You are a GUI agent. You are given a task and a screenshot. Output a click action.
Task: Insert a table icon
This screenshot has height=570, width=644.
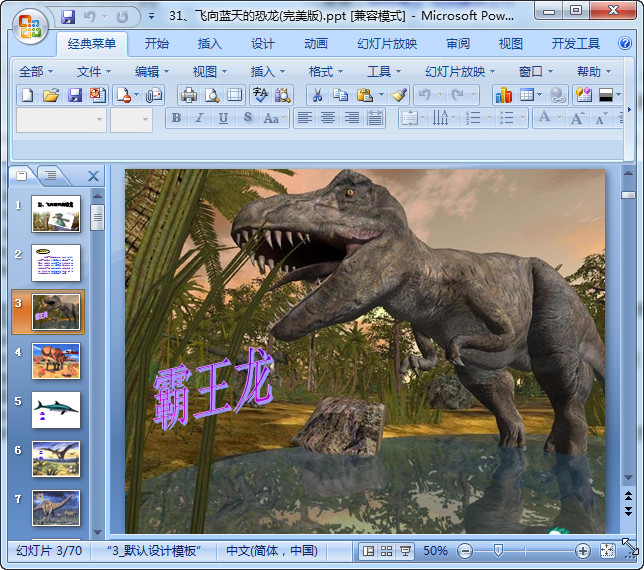(527, 95)
